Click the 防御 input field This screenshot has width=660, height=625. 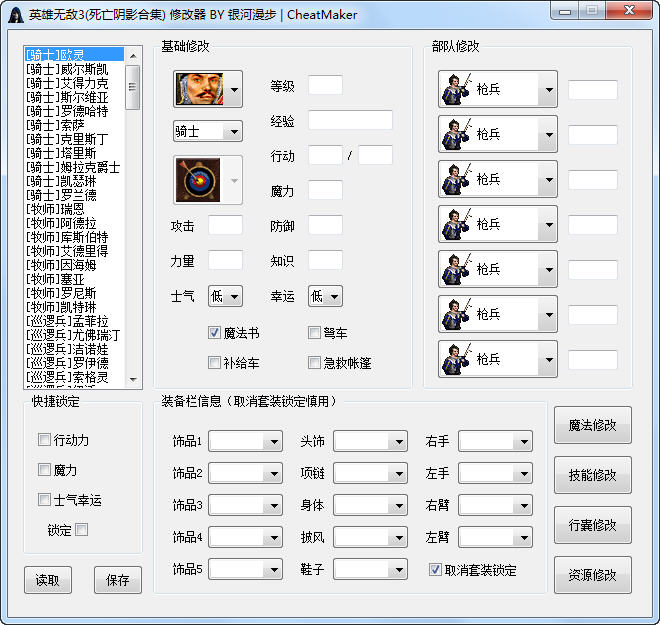(325, 225)
